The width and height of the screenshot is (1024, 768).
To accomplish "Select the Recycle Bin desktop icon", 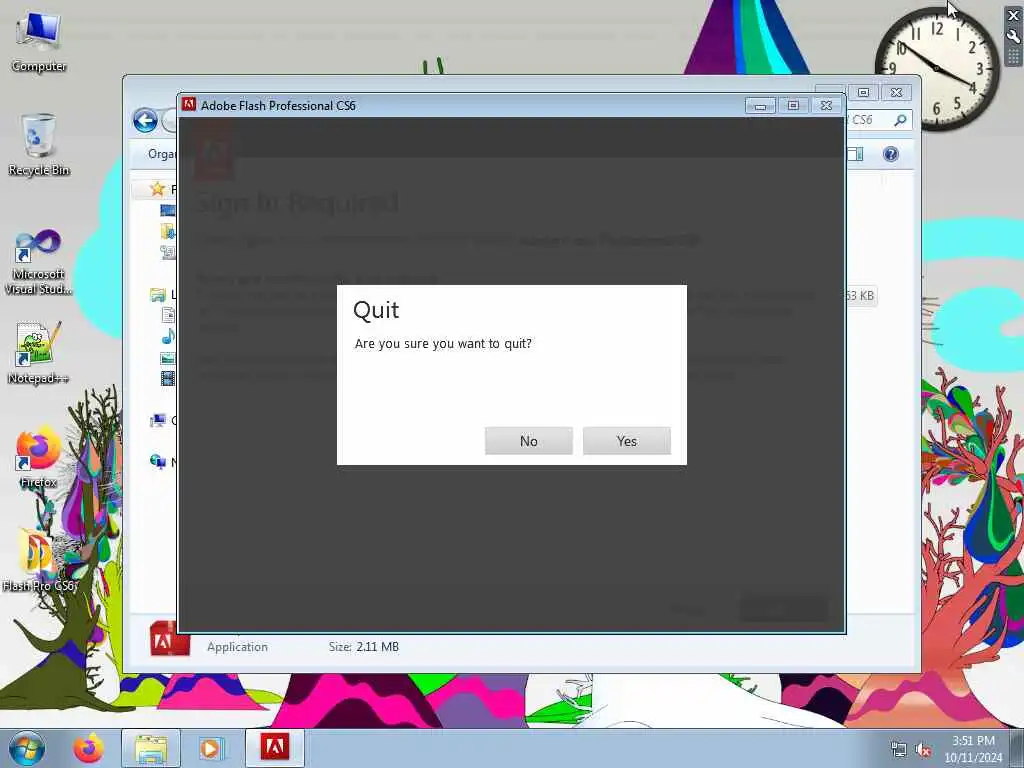I will (x=39, y=145).
